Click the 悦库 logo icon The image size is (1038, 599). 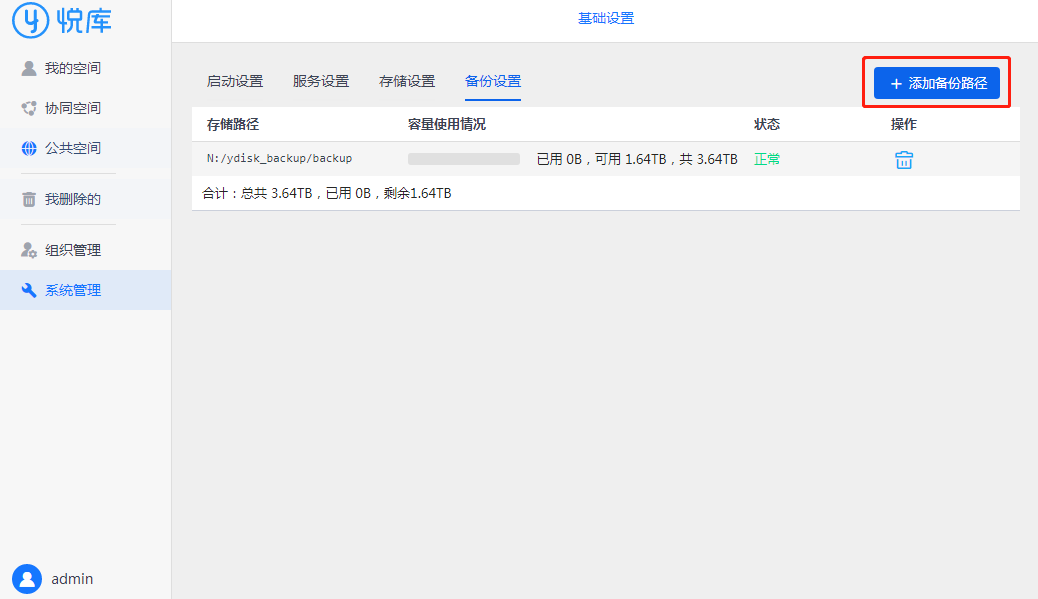(30, 20)
